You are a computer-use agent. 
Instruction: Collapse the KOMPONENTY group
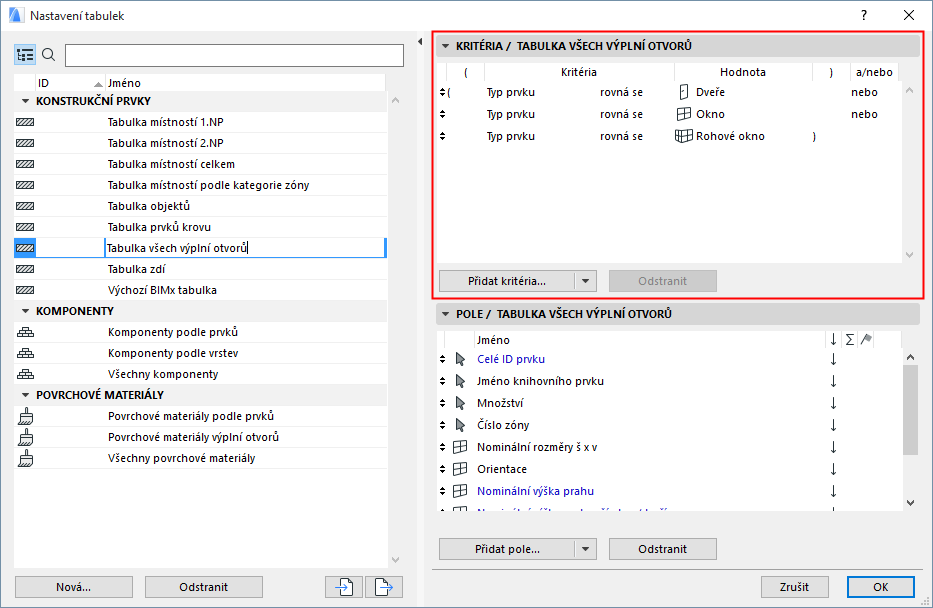pos(25,311)
